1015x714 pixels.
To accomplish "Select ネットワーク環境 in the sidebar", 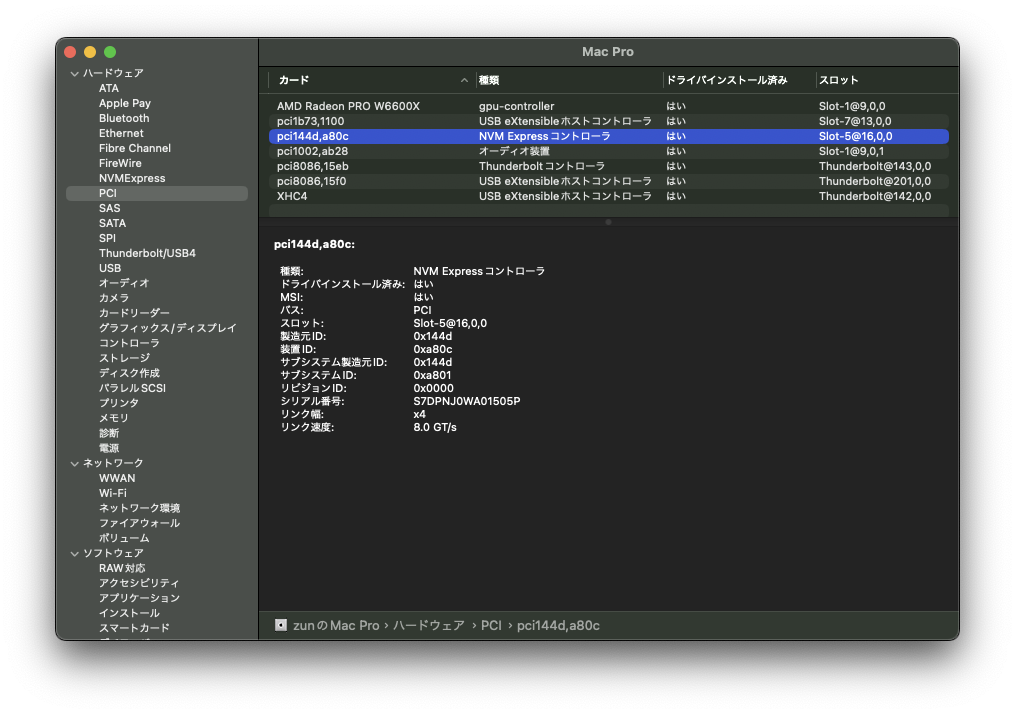I will point(139,508).
